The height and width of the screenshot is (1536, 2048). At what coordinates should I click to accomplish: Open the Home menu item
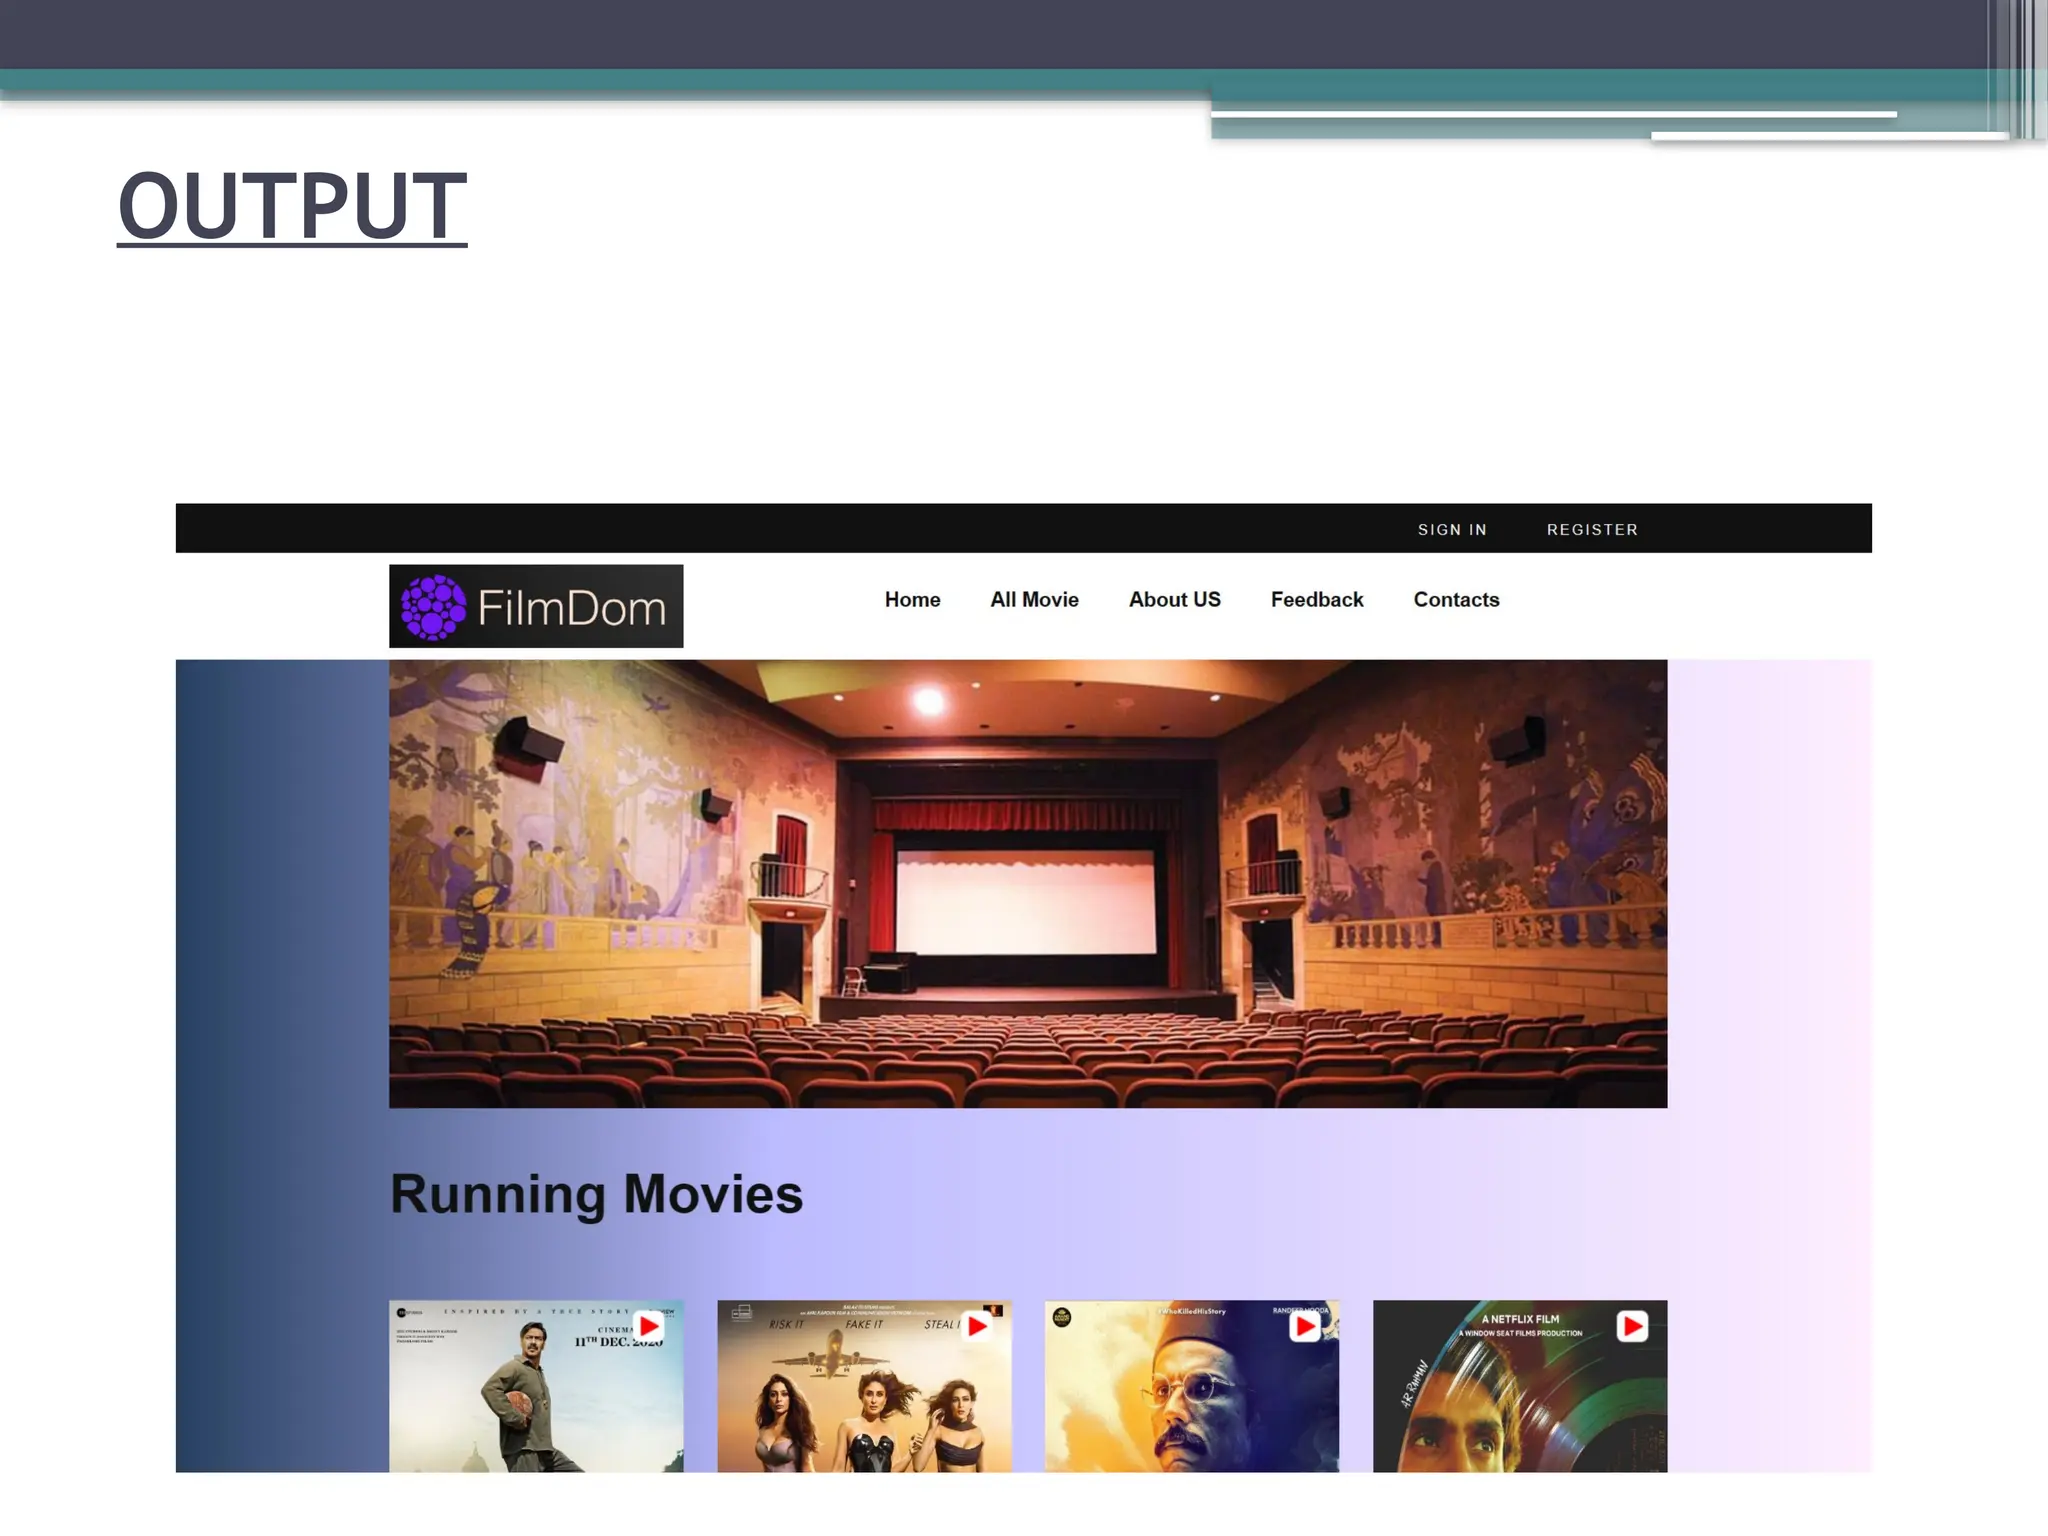tap(912, 600)
